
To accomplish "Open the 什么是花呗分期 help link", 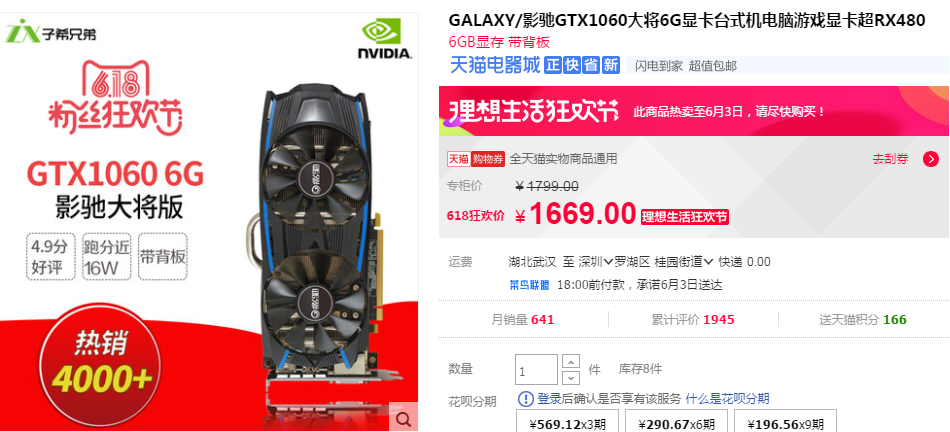I will coord(728,399).
